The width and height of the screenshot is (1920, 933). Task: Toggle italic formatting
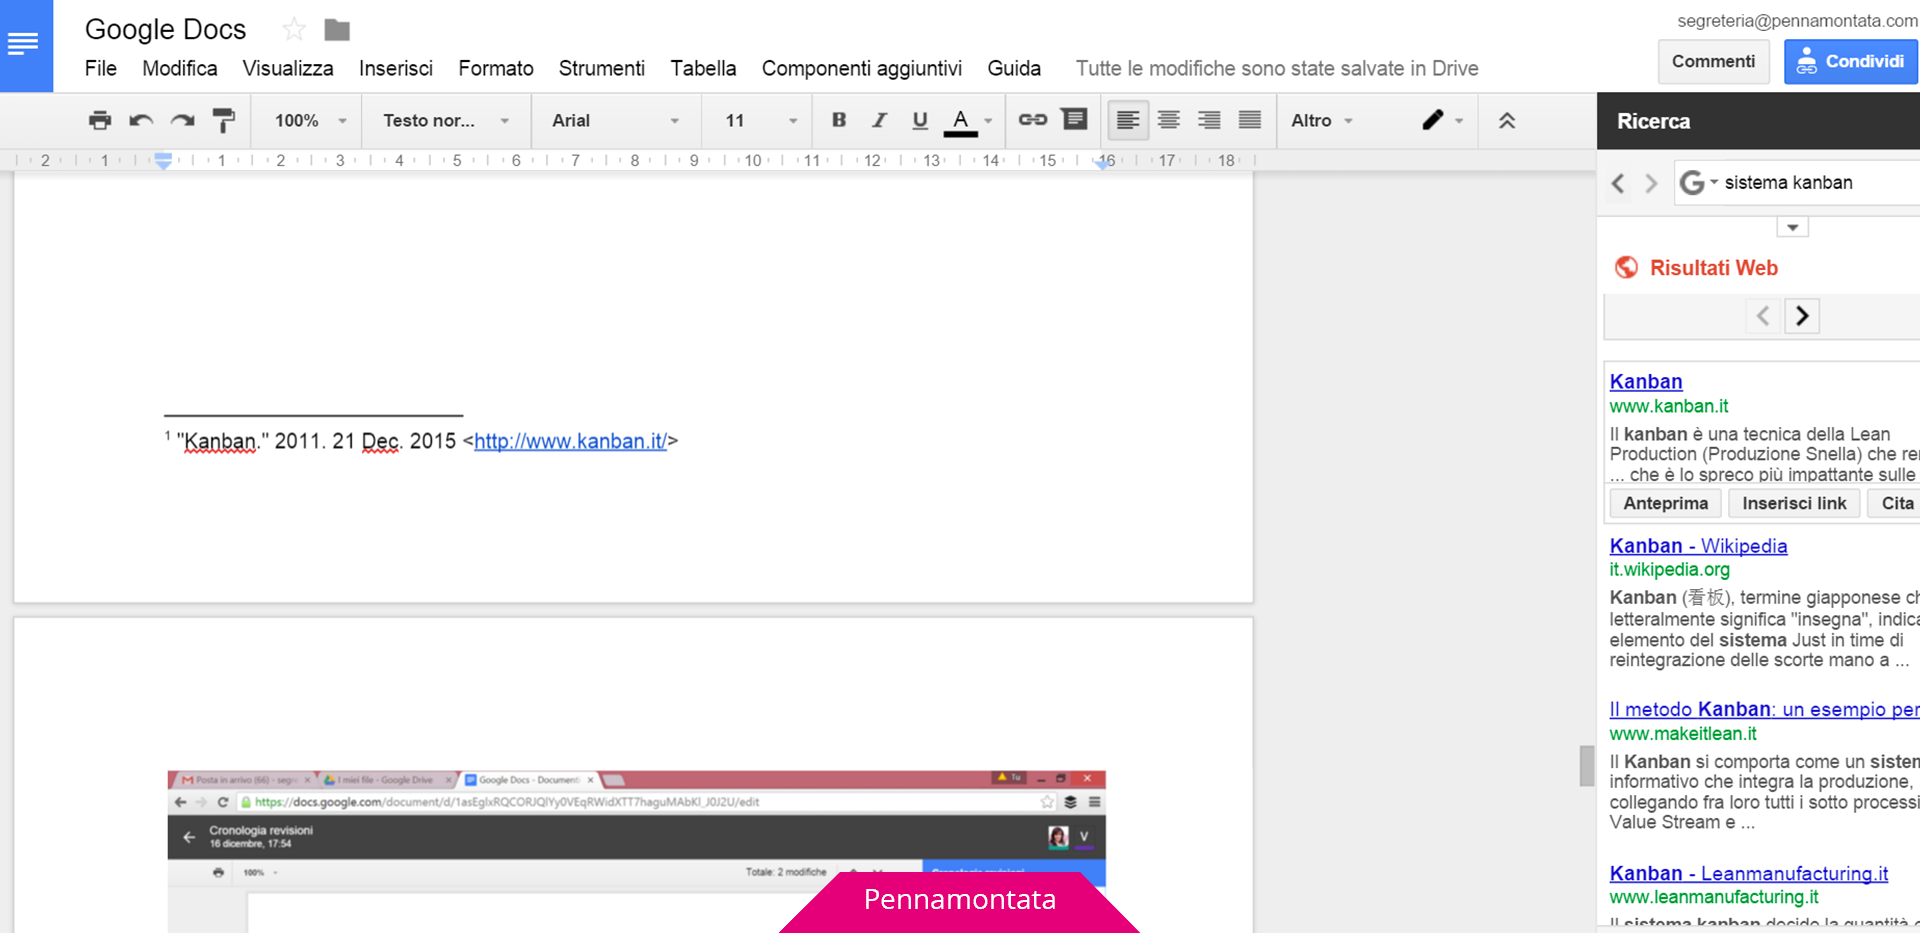[879, 120]
